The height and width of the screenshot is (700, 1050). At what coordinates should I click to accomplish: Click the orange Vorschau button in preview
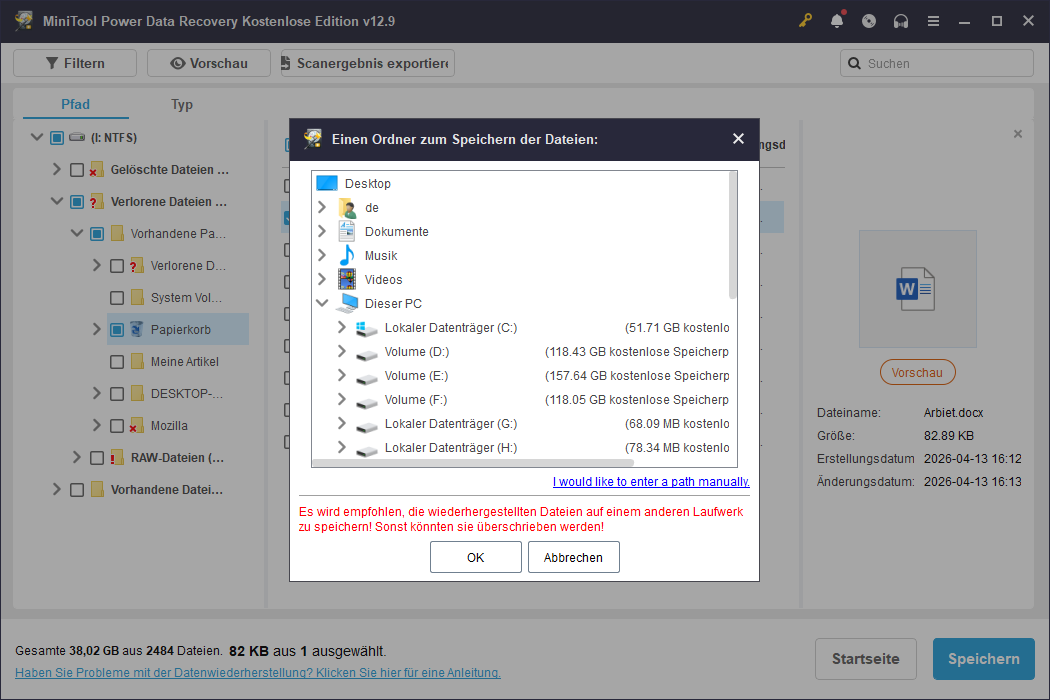point(917,372)
